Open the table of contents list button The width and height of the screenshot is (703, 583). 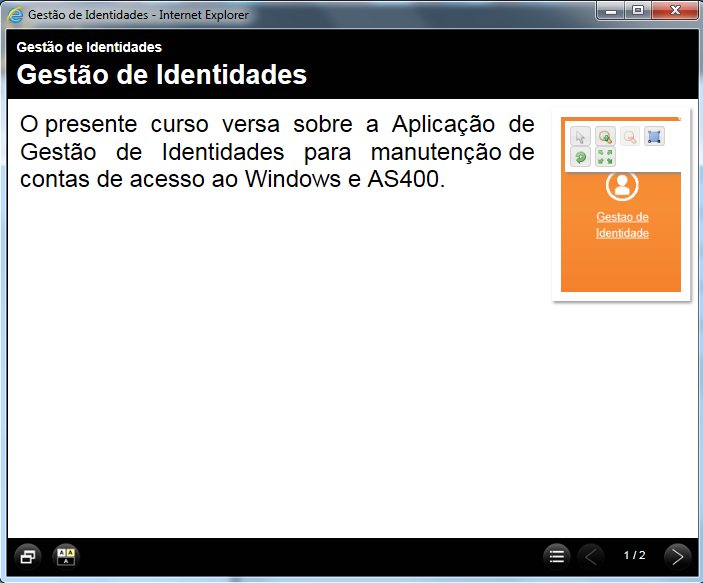pyautogui.click(x=557, y=557)
